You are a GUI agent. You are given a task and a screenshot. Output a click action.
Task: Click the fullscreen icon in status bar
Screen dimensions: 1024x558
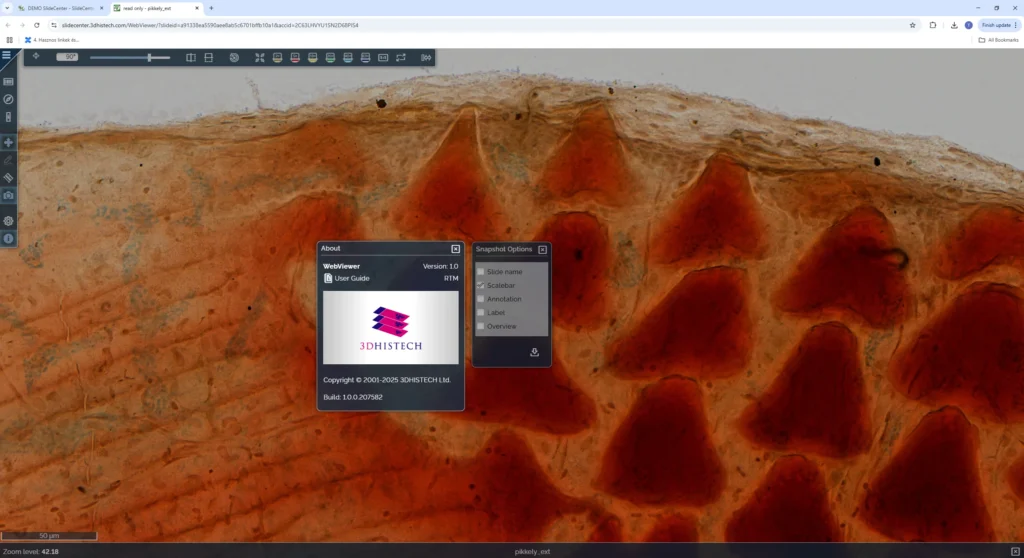(x=1015, y=551)
